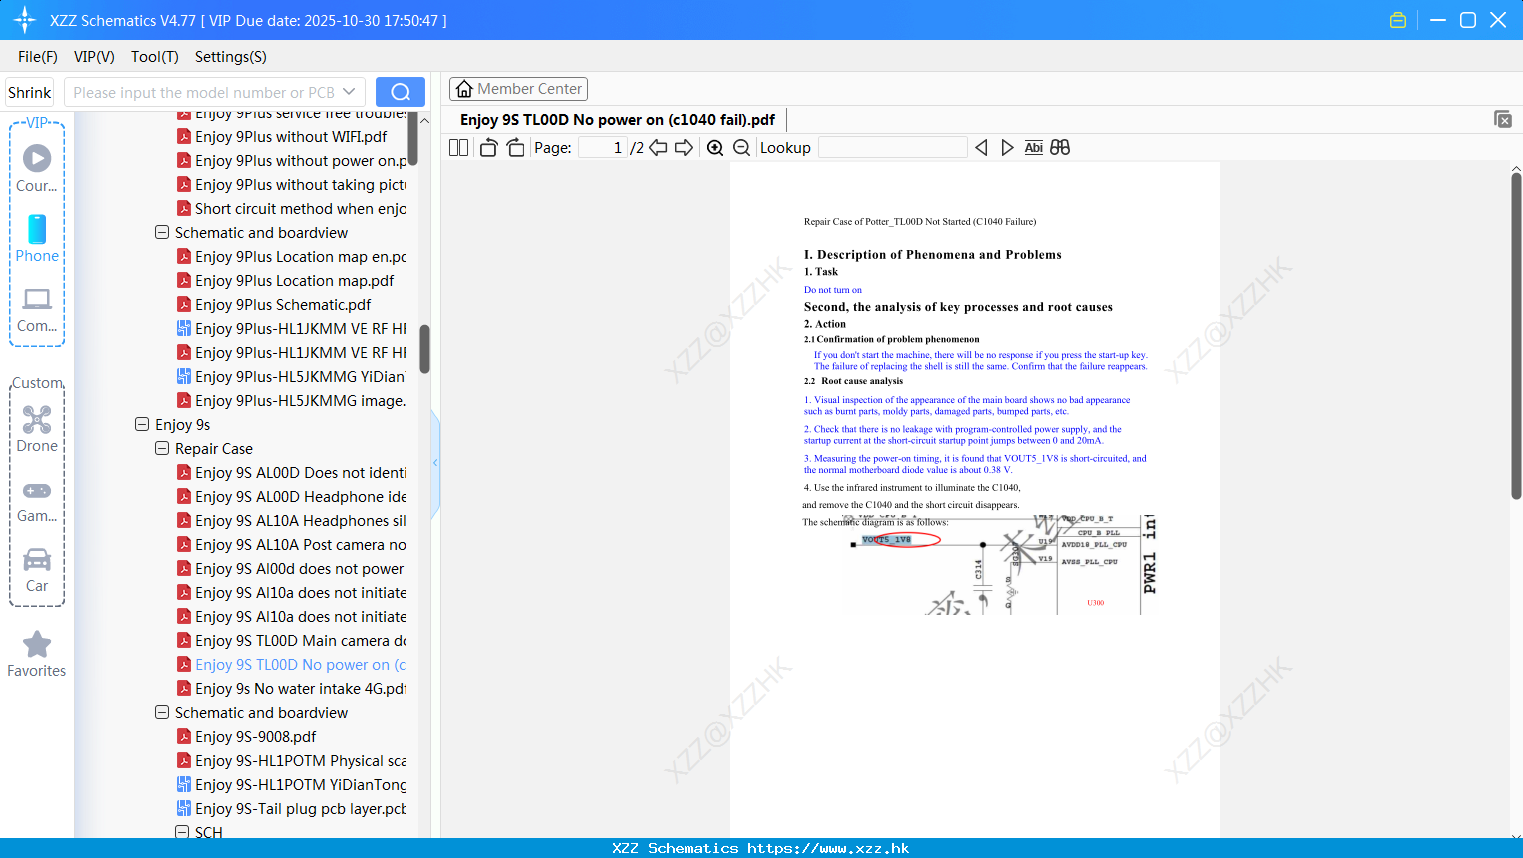The image size is (1523, 858).
Task: Find previous lookup match triangle
Action: point(981,148)
